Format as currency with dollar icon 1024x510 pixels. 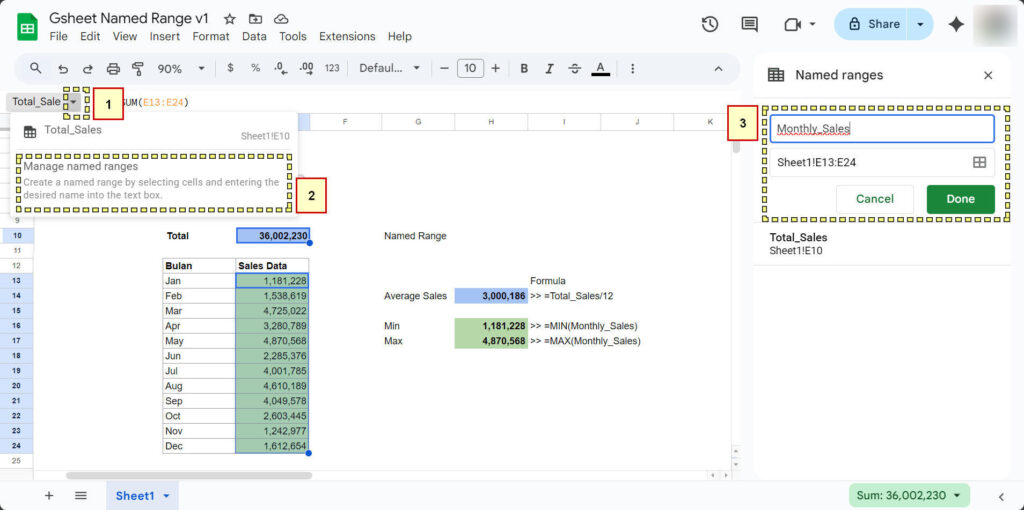point(230,68)
